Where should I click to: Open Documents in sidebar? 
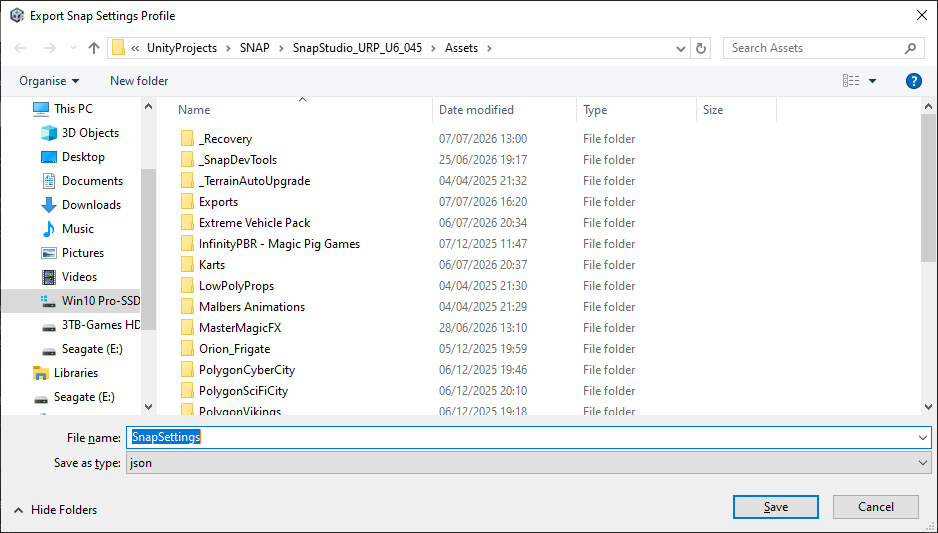coord(81,181)
